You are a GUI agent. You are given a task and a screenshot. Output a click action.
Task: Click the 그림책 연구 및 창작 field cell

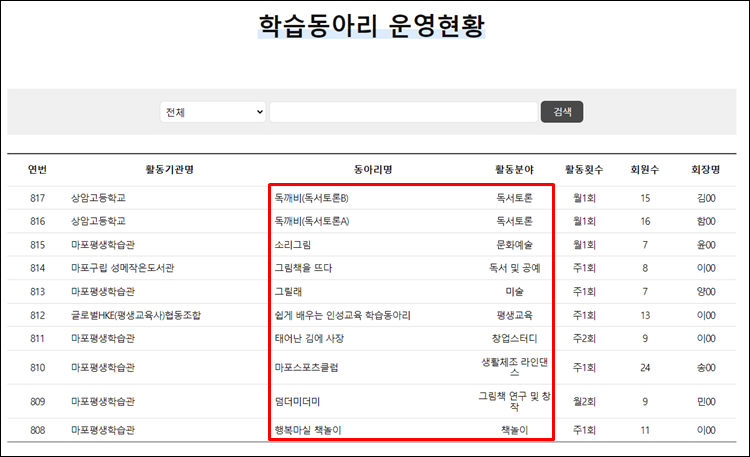514,401
